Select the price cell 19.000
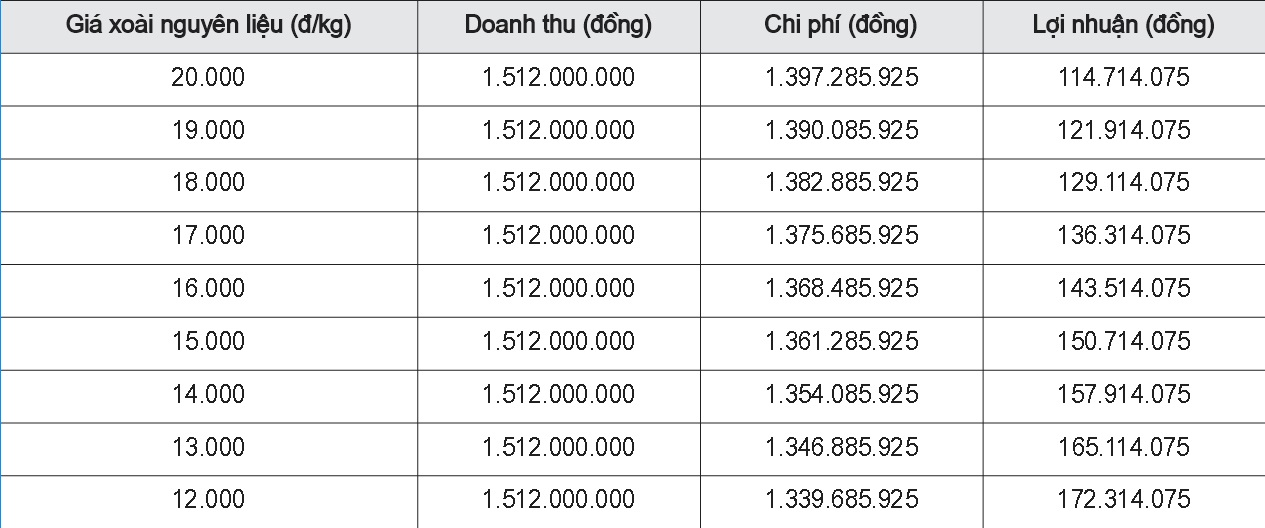This screenshot has height=528, width=1265. (x=208, y=132)
